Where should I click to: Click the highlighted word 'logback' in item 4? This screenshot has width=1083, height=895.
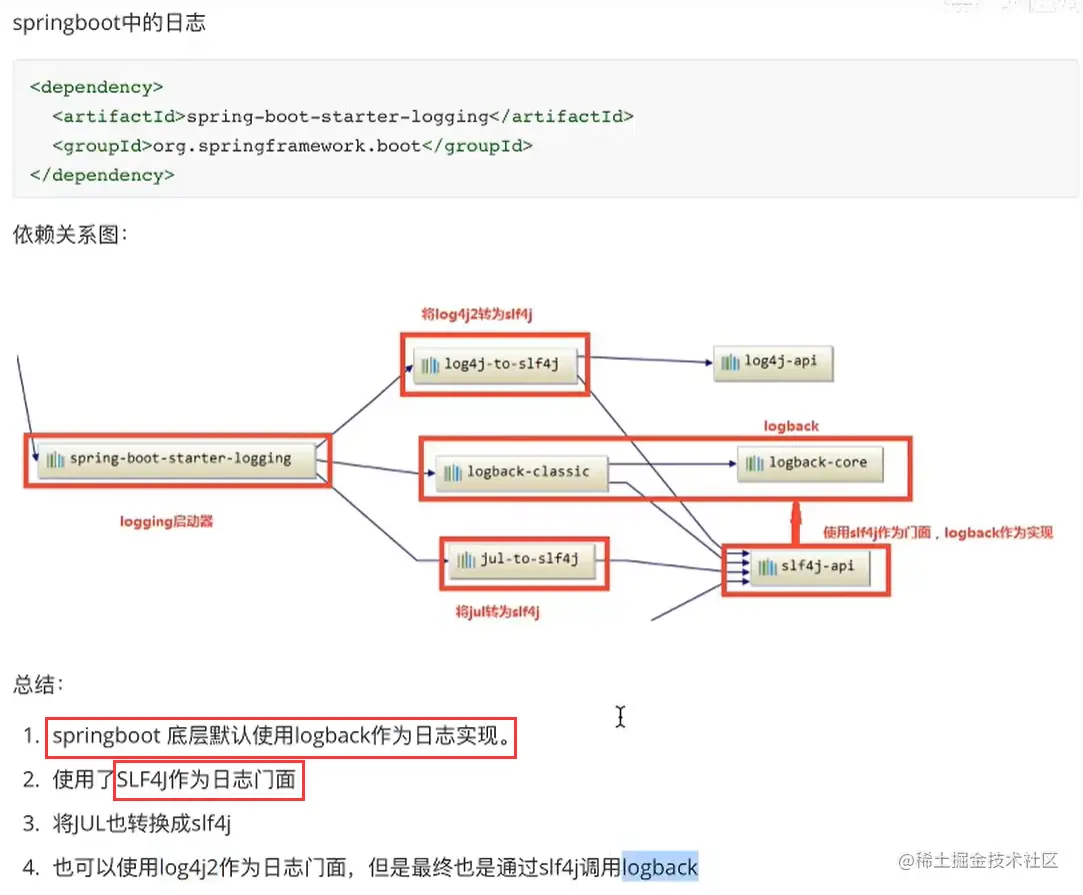click(x=660, y=867)
